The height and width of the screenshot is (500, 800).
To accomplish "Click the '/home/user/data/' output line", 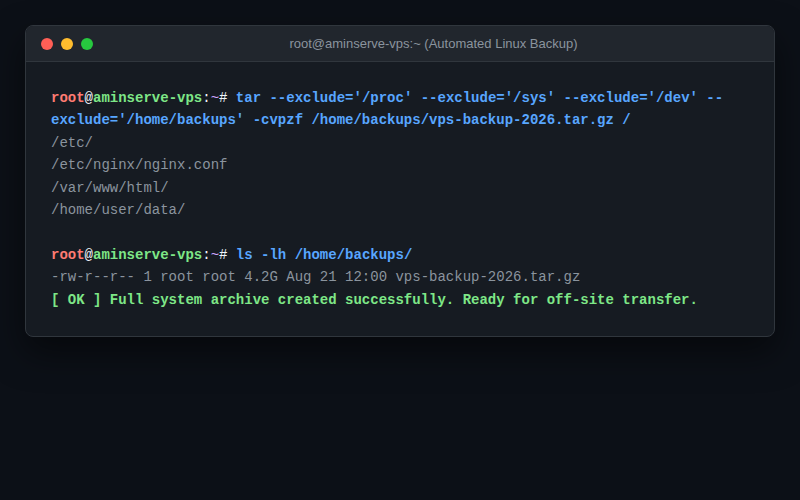I will 118,210.
